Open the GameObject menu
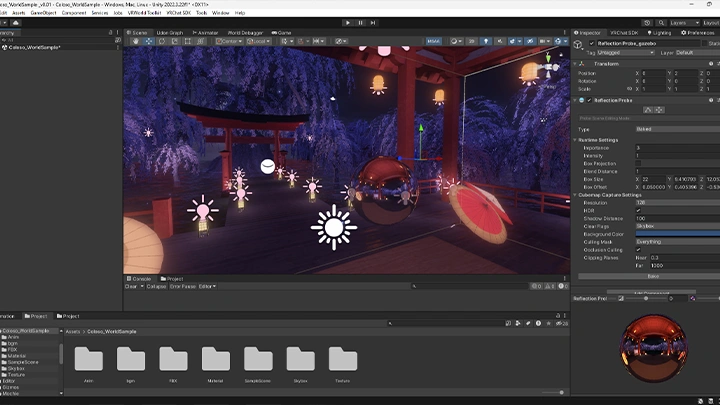This screenshot has height=405, width=720. click(43, 13)
